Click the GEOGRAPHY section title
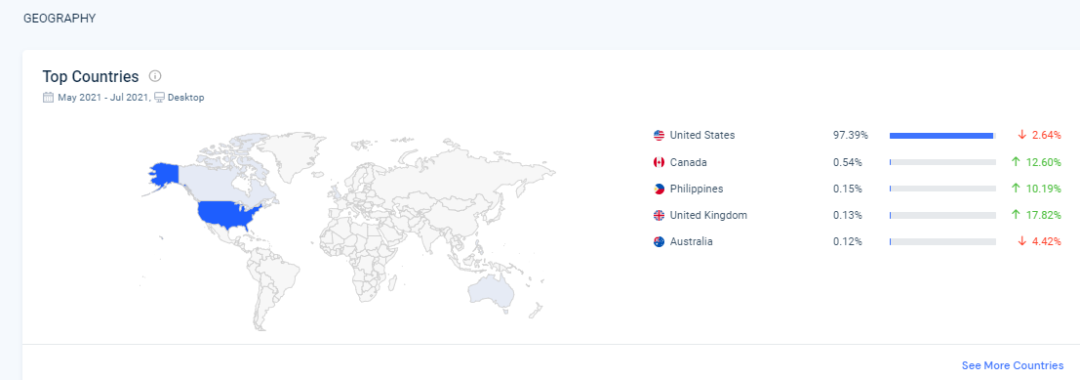Screen dimensions: 1080x380 pyautogui.click(x=59, y=19)
